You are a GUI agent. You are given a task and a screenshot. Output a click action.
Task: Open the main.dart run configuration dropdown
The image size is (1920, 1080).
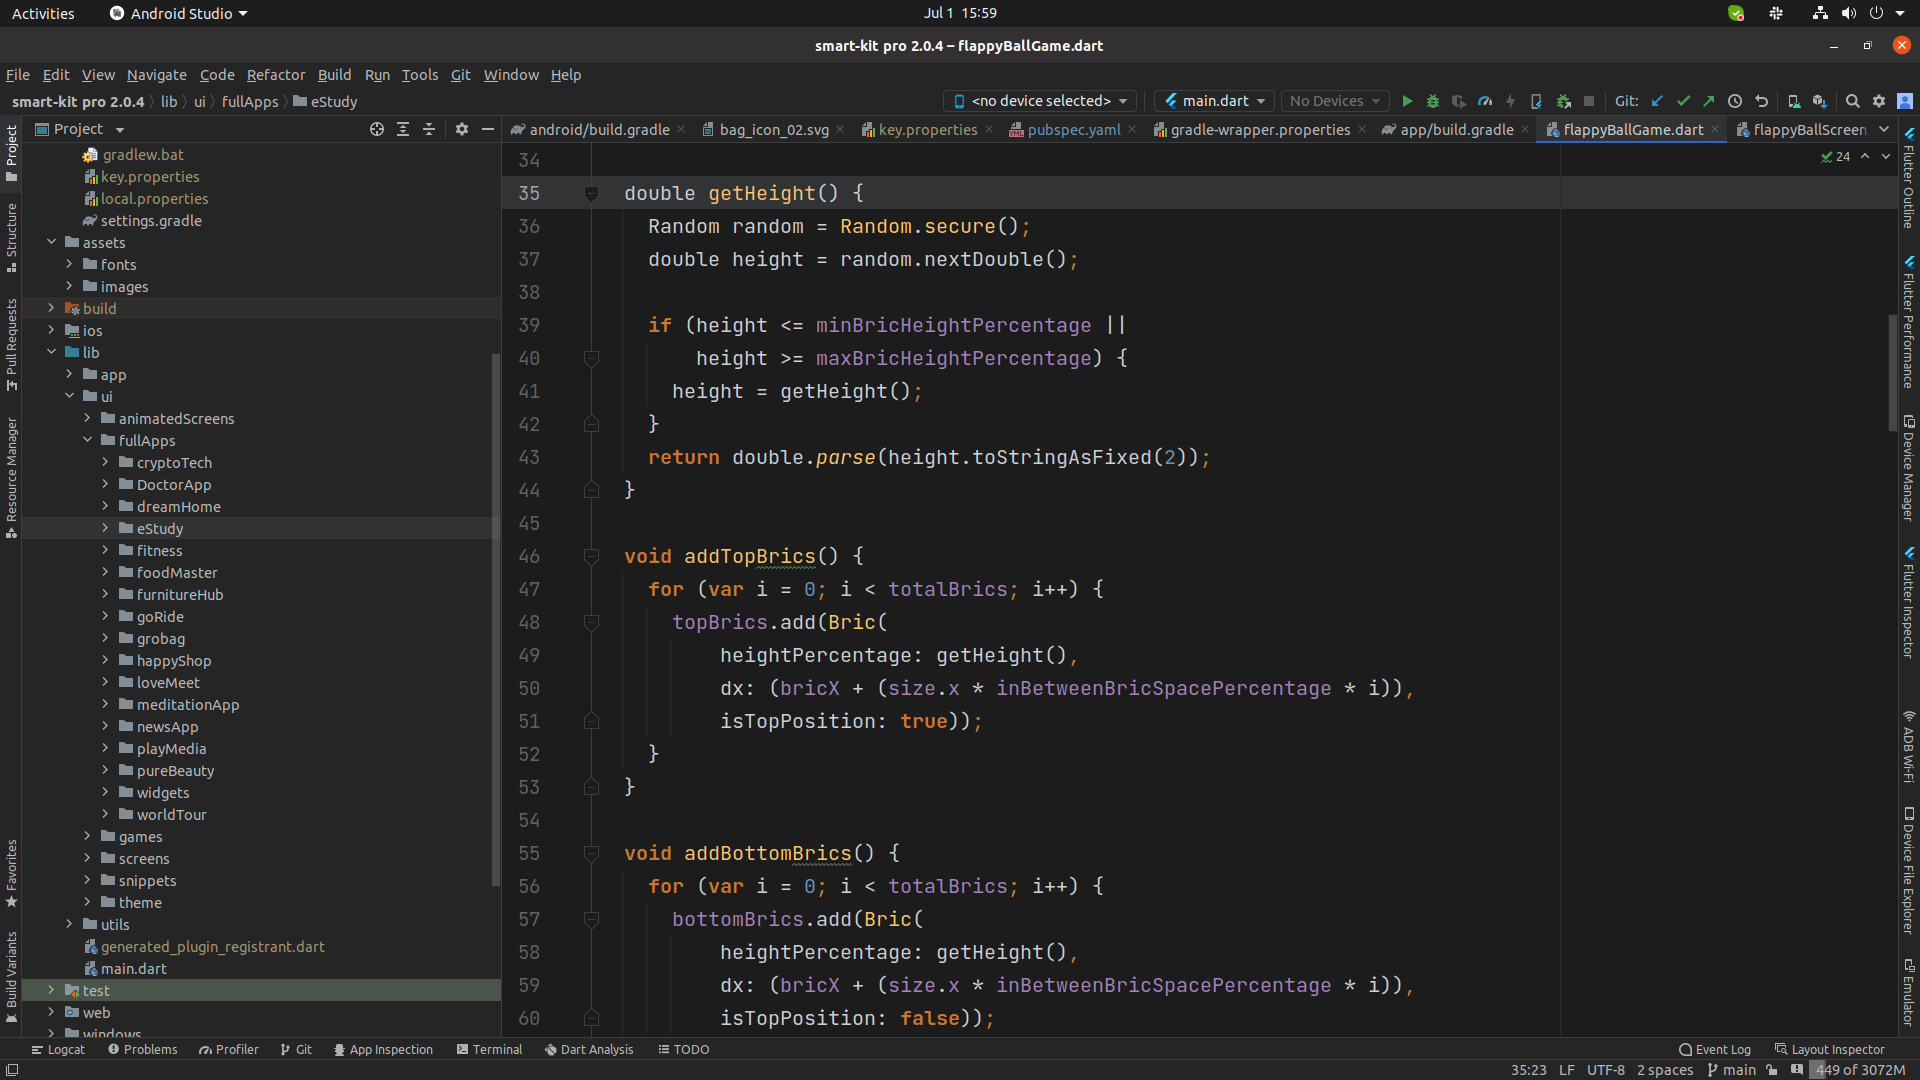point(1215,101)
